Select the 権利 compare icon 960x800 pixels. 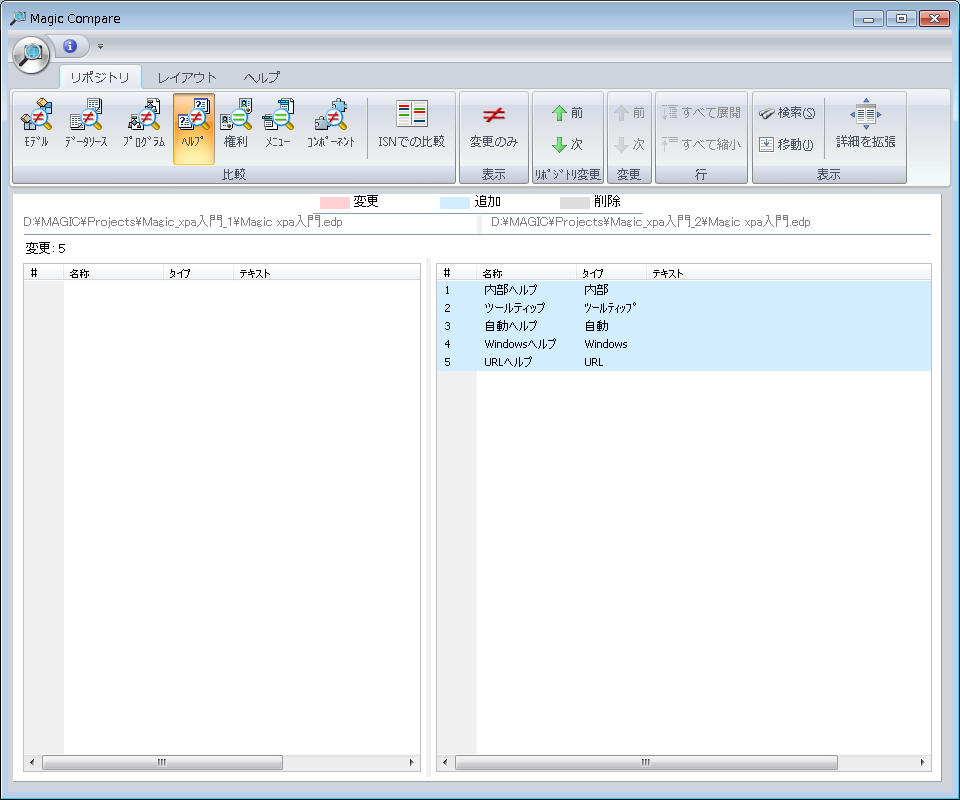236,124
